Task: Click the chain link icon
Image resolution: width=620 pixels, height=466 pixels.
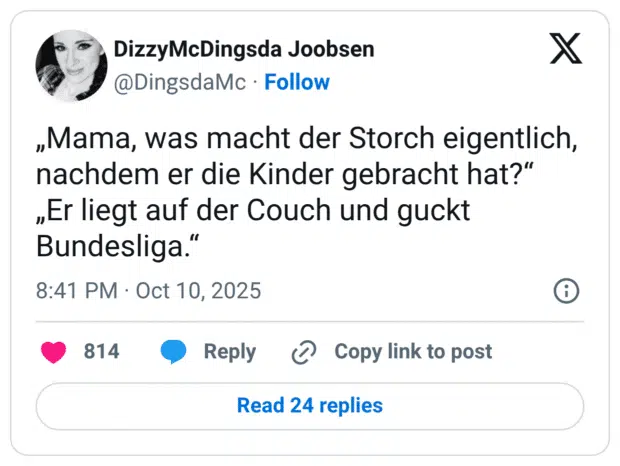Action: [x=303, y=352]
